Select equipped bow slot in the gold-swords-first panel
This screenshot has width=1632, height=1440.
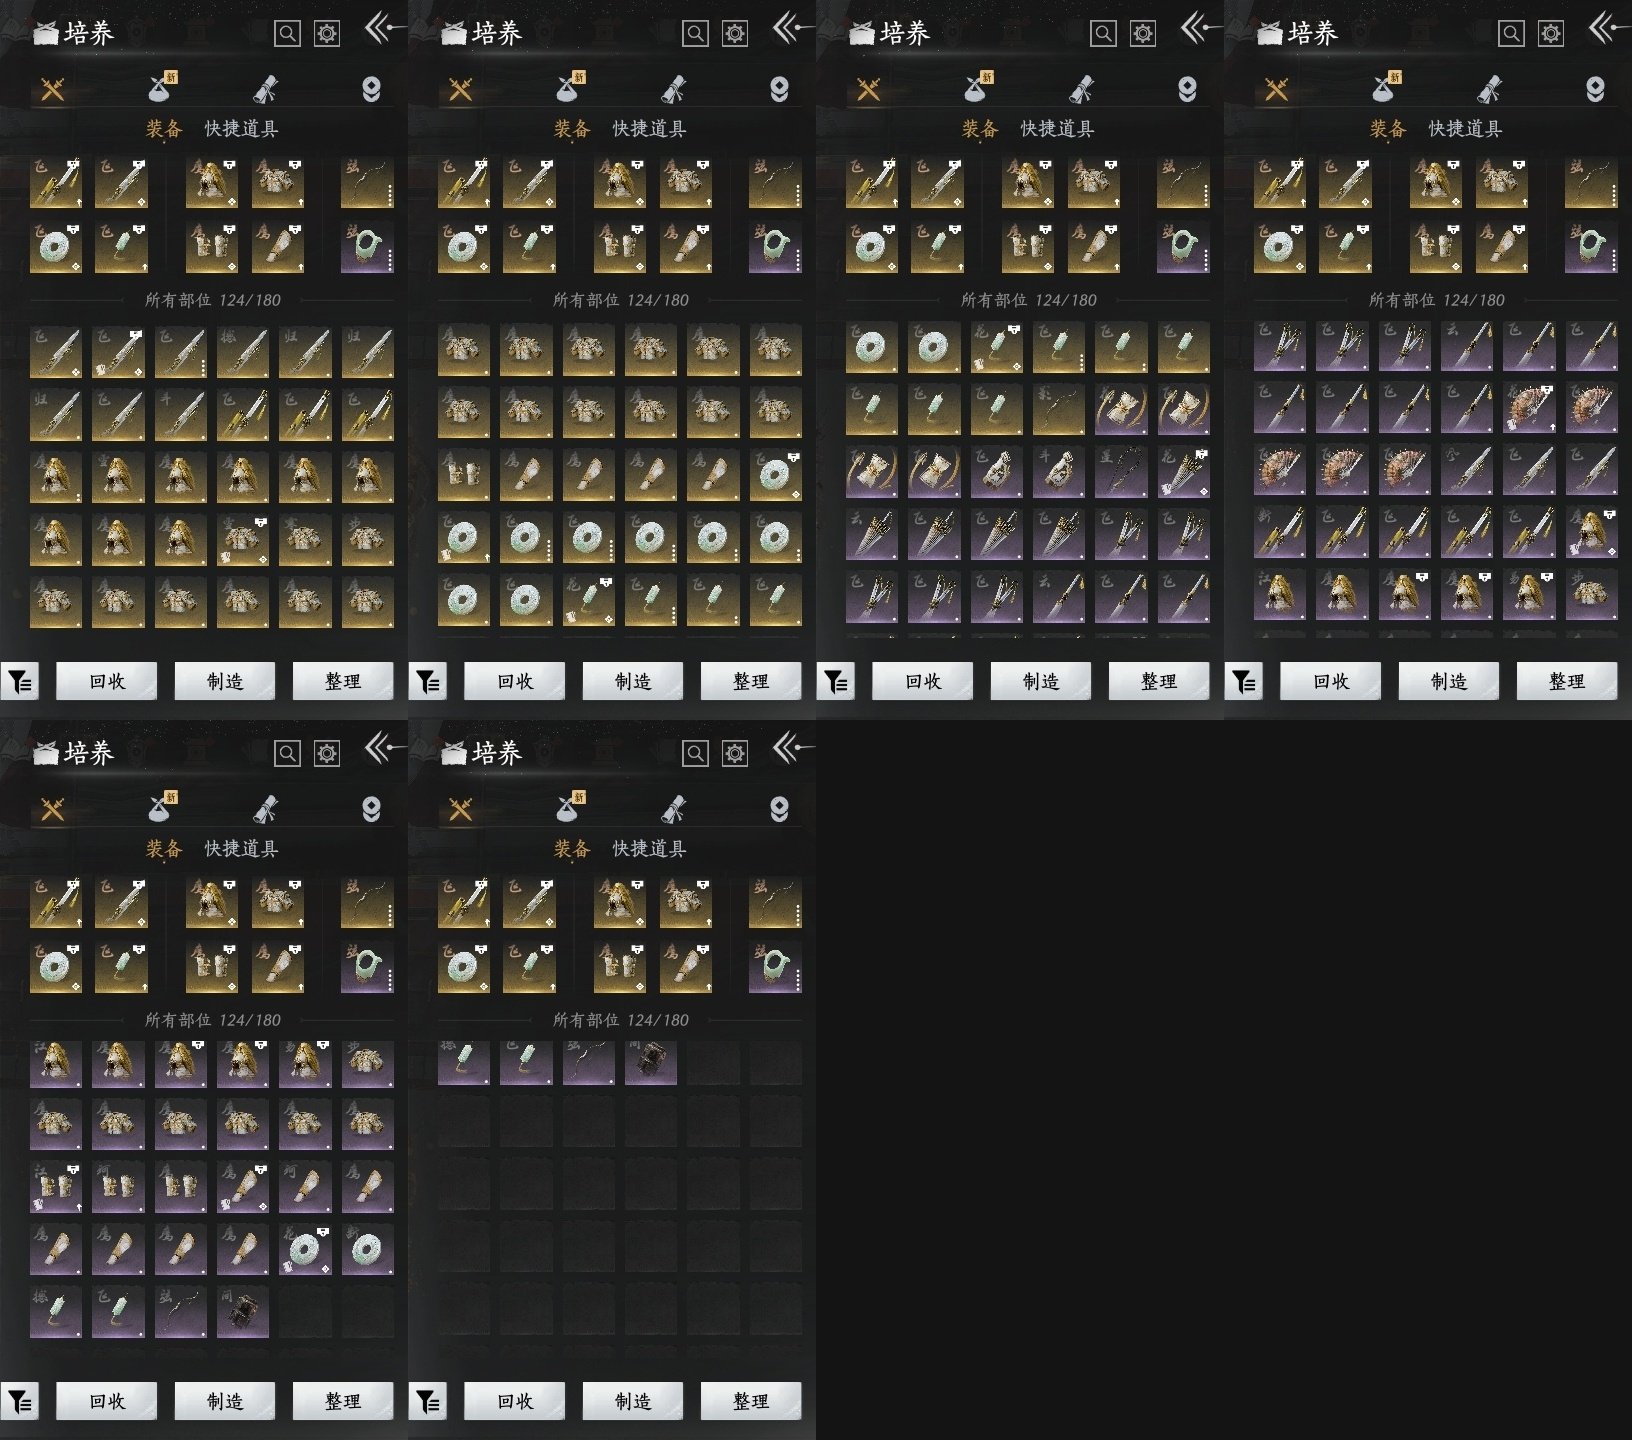(367, 183)
